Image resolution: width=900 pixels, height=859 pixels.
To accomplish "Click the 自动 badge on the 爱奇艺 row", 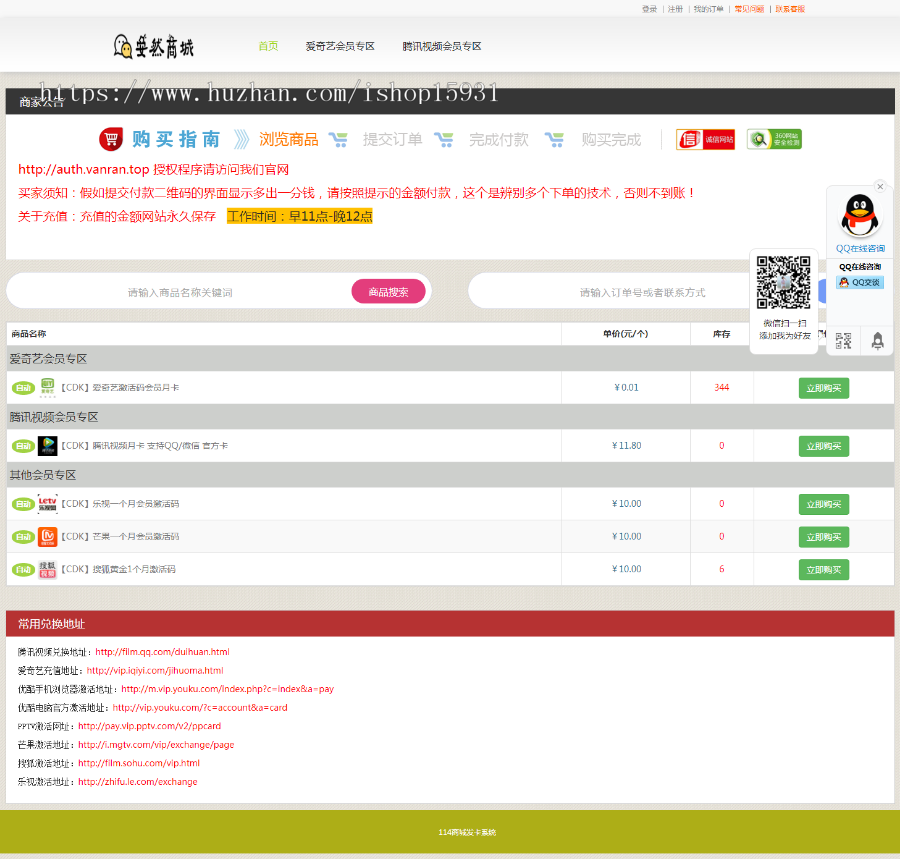I will (x=24, y=388).
